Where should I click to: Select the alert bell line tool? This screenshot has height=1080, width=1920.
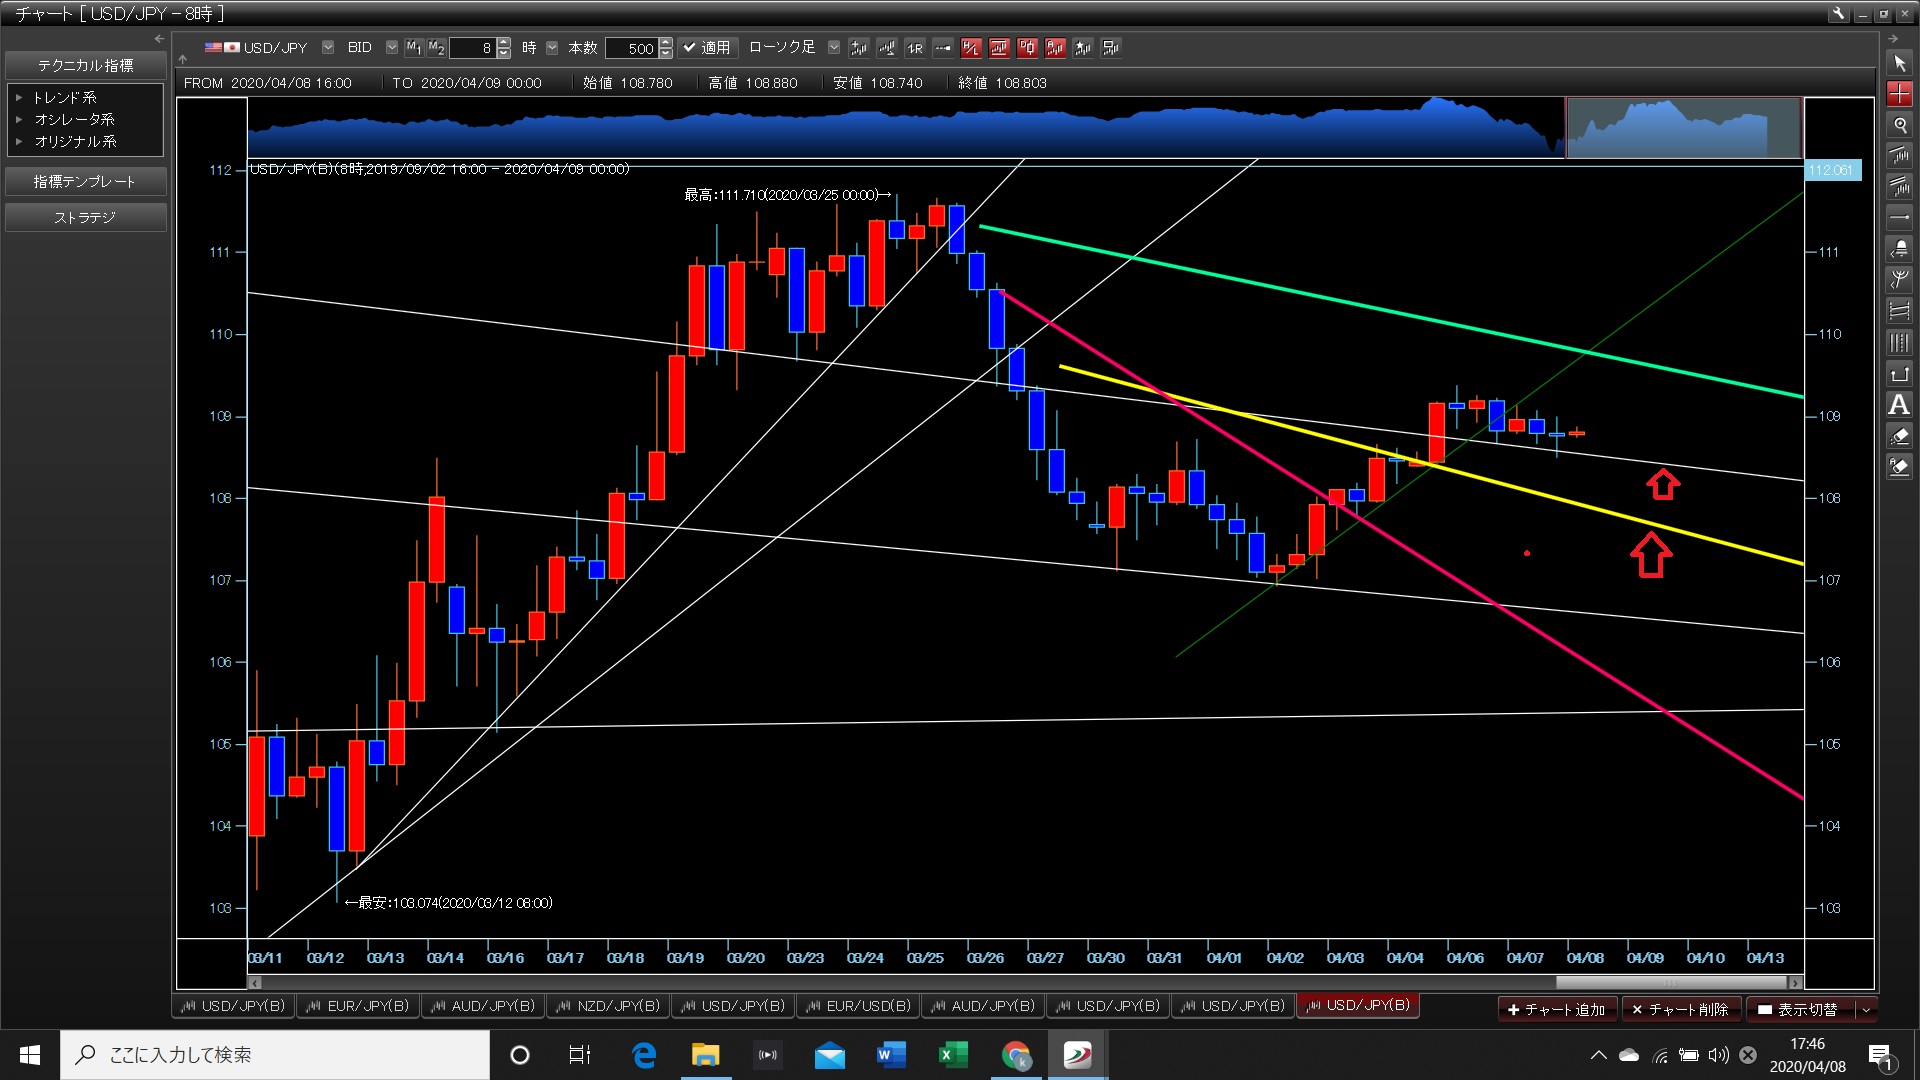[x=1899, y=249]
